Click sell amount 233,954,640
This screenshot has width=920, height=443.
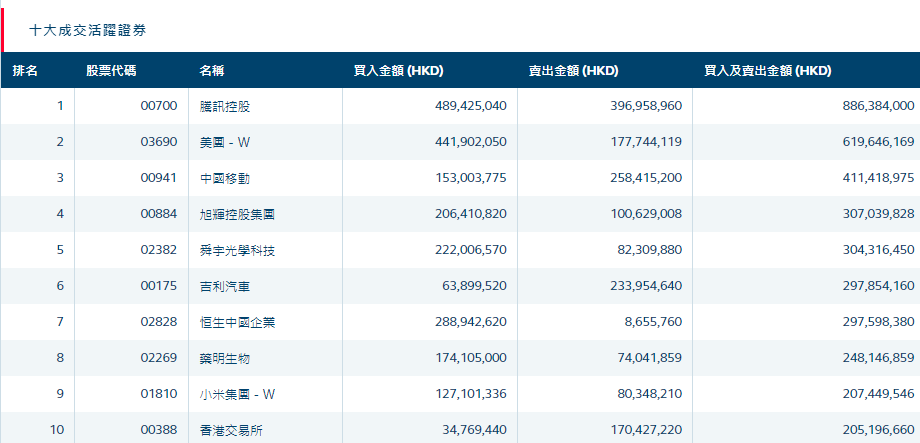click(646, 286)
